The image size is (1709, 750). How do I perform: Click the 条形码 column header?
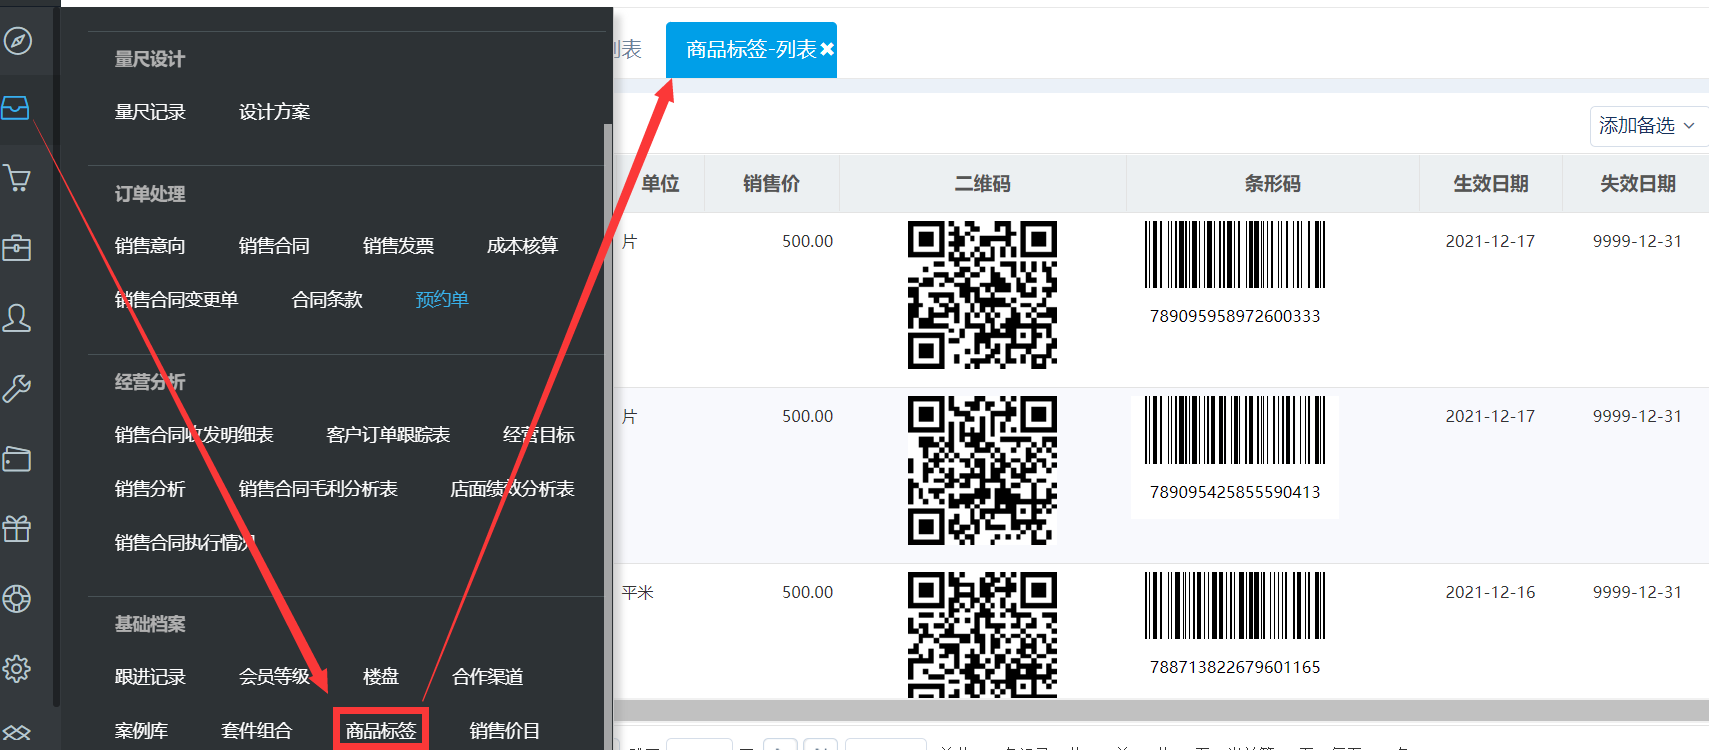pos(1272,184)
